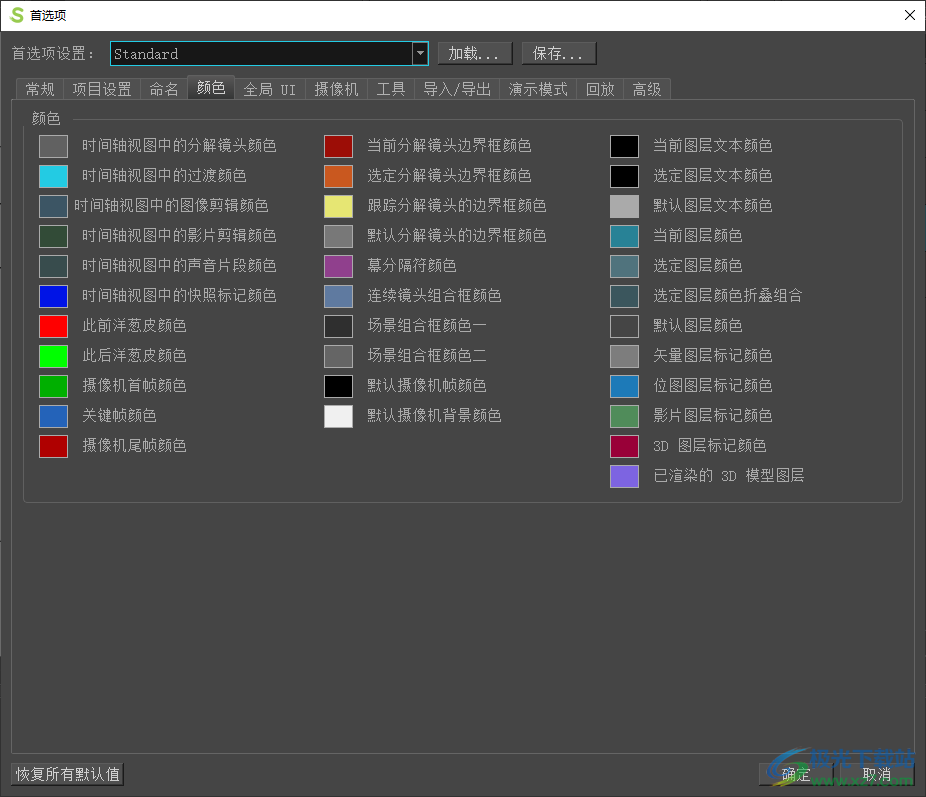Change the purple 幕分隔符颜色 swatch
The image size is (926, 797).
point(338,266)
